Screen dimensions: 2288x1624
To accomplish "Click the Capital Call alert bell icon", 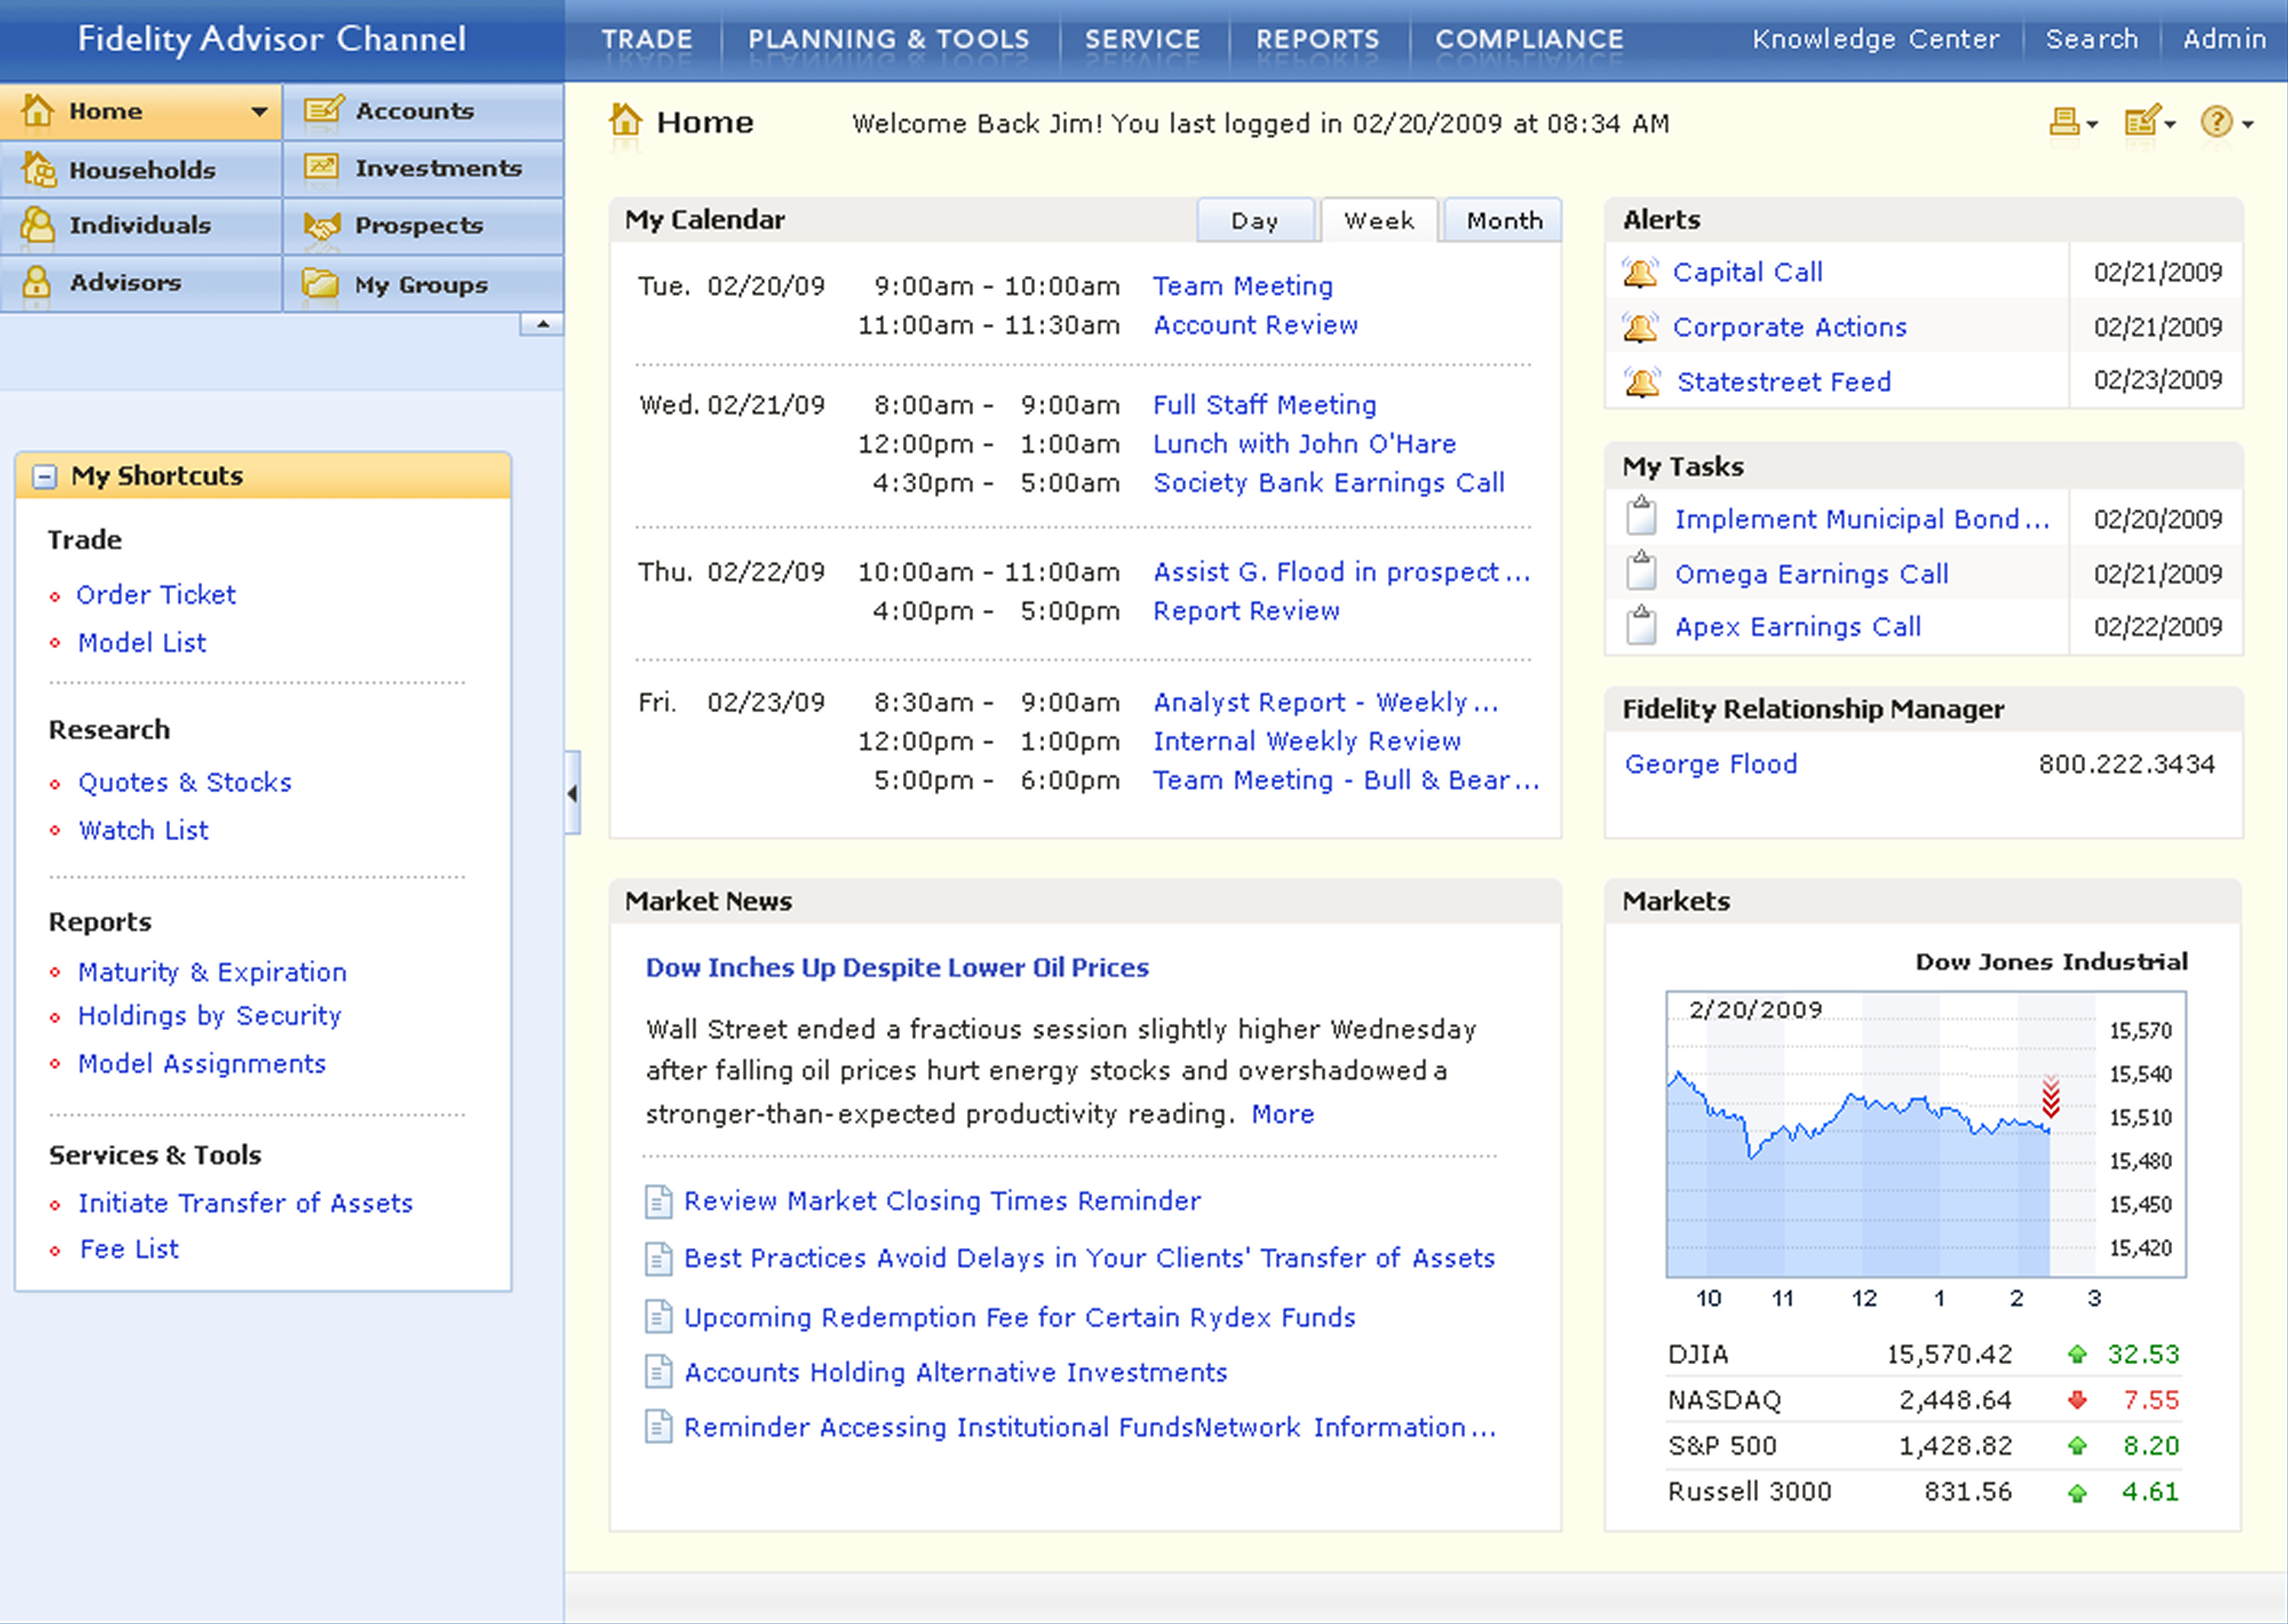I will click(x=1640, y=272).
